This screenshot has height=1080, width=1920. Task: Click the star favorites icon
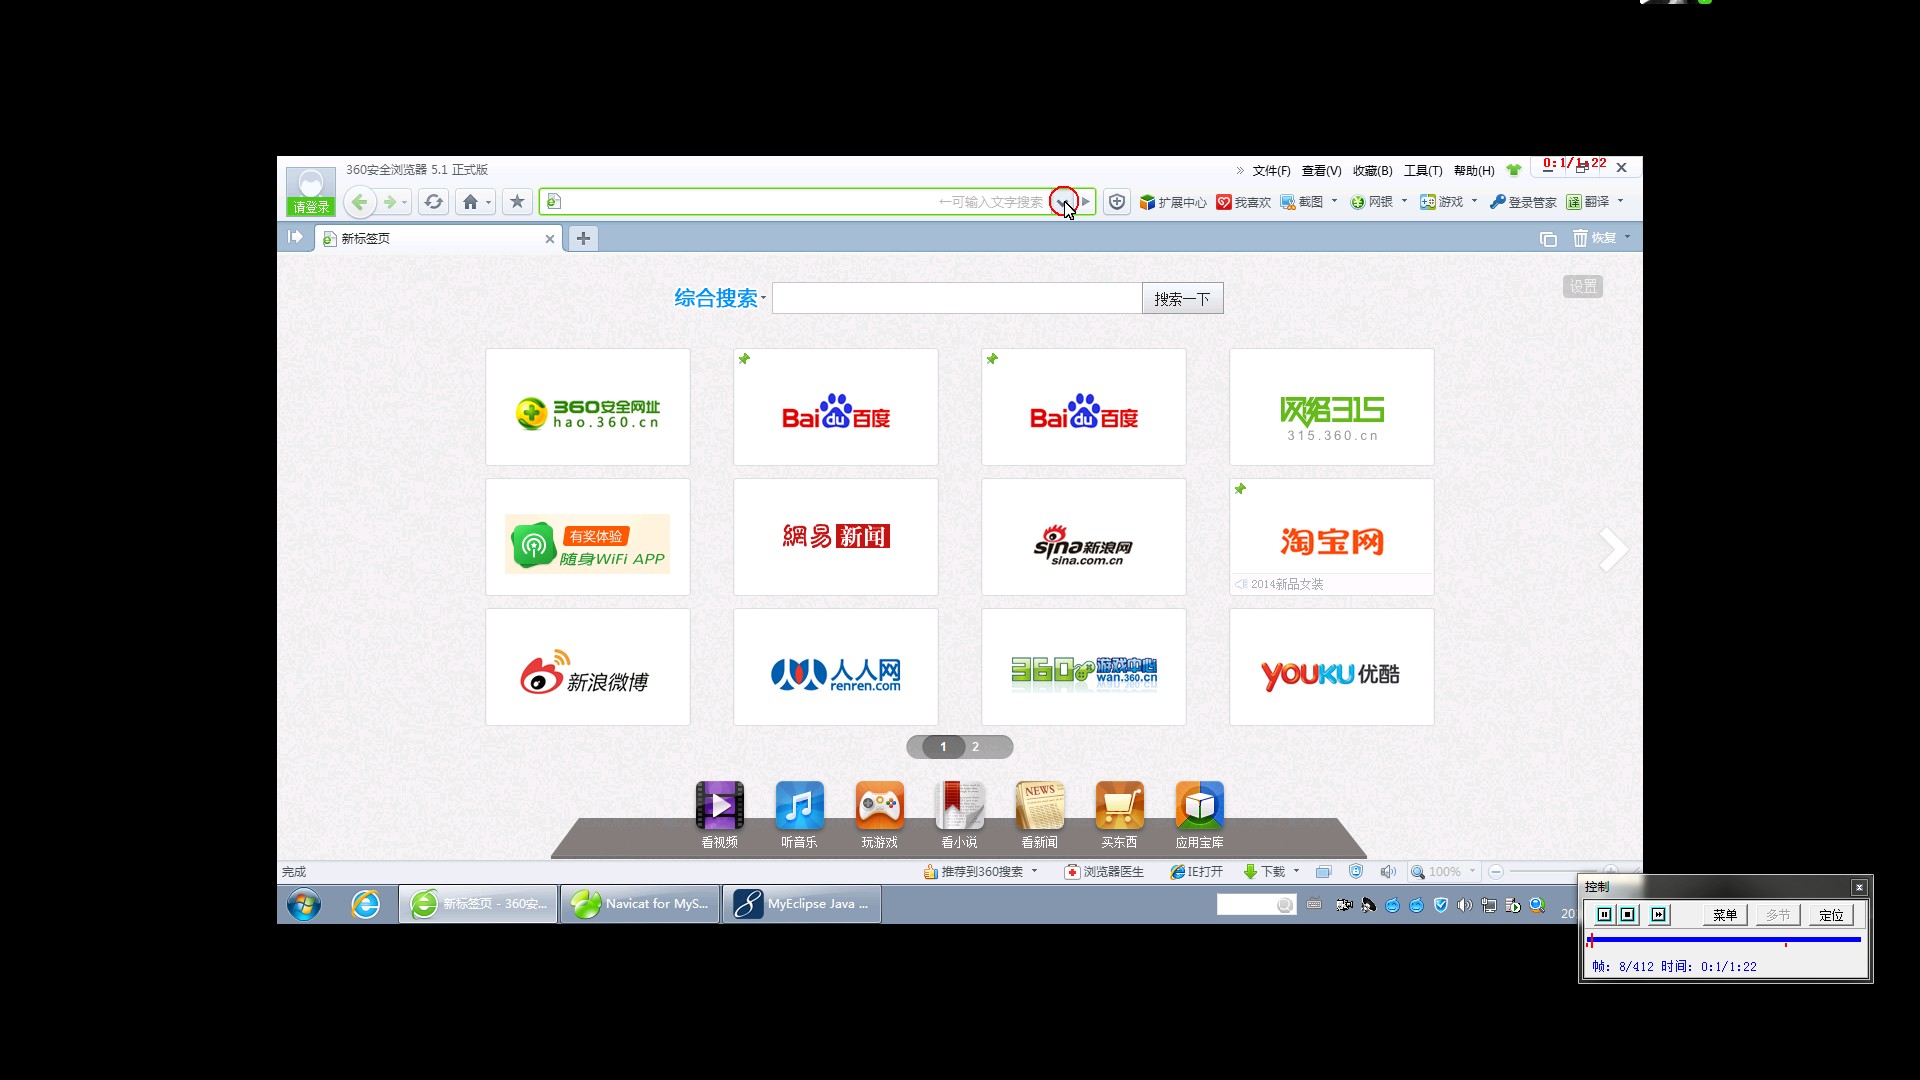tap(517, 202)
